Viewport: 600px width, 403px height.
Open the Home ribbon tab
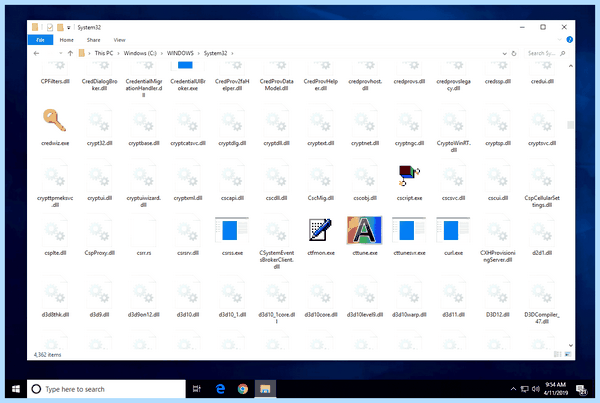(x=67, y=40)
